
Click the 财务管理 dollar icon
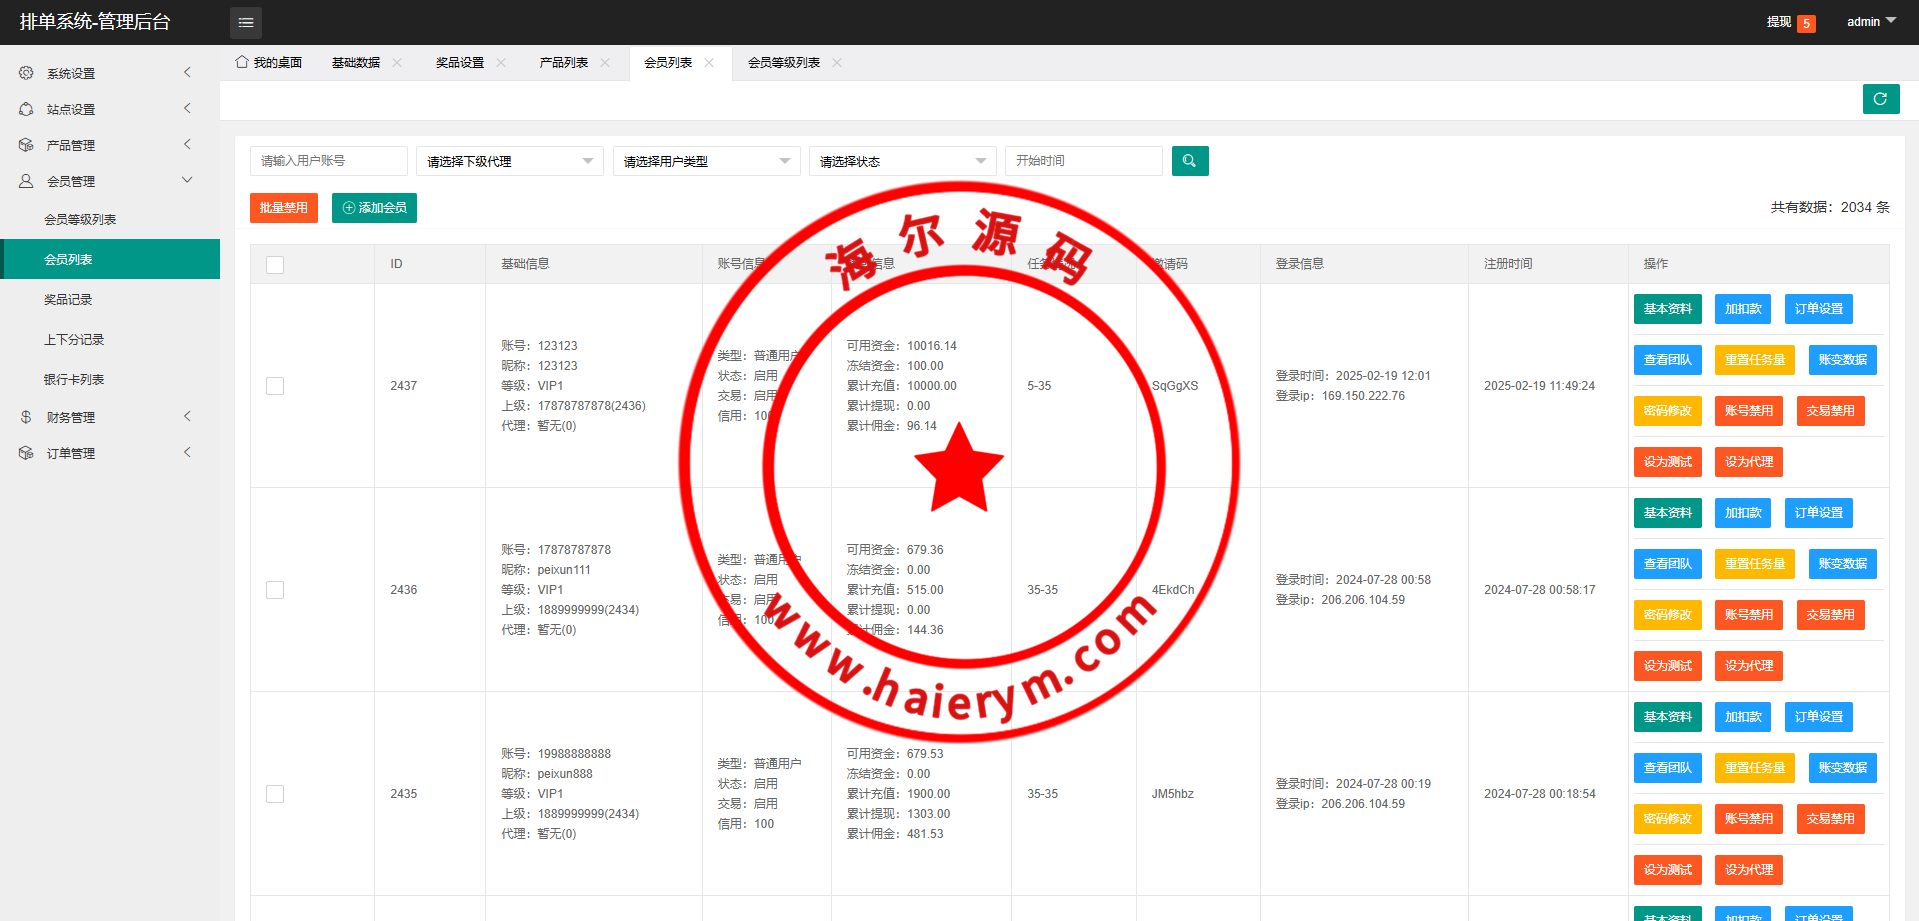click(x=26, y=417)
